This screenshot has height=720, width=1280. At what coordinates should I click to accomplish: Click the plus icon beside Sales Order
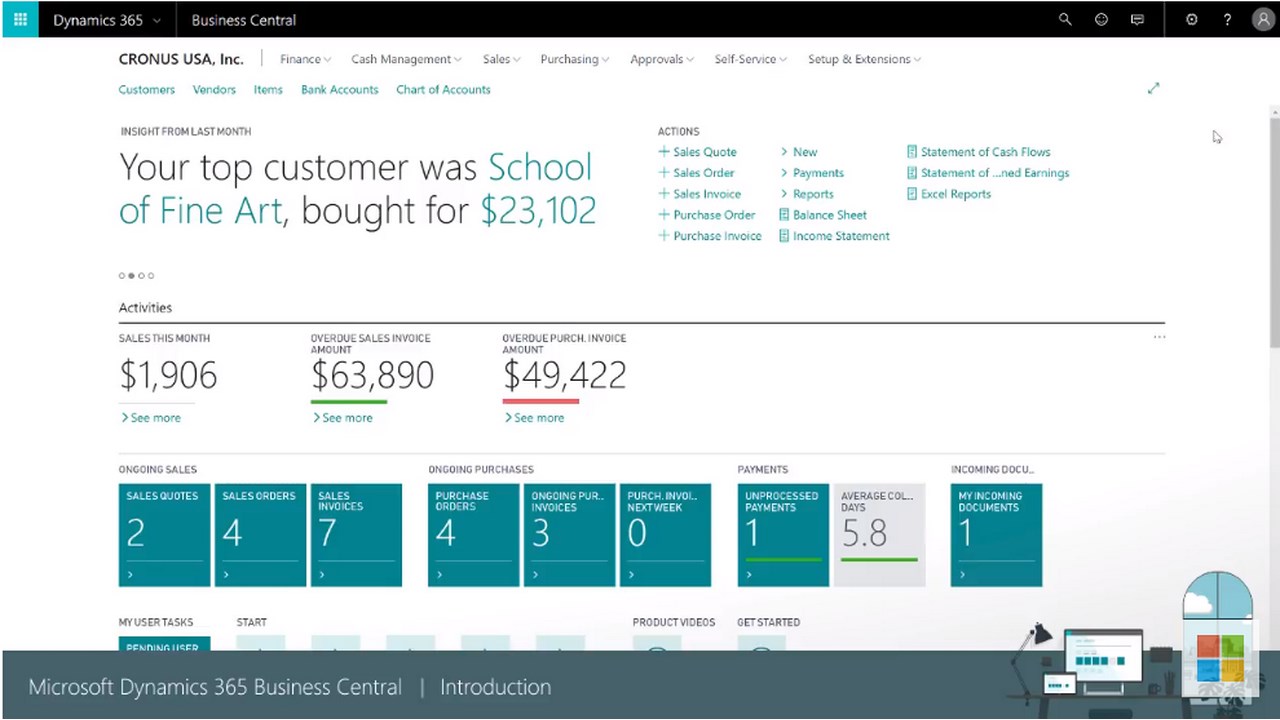(x=663, y=173)
